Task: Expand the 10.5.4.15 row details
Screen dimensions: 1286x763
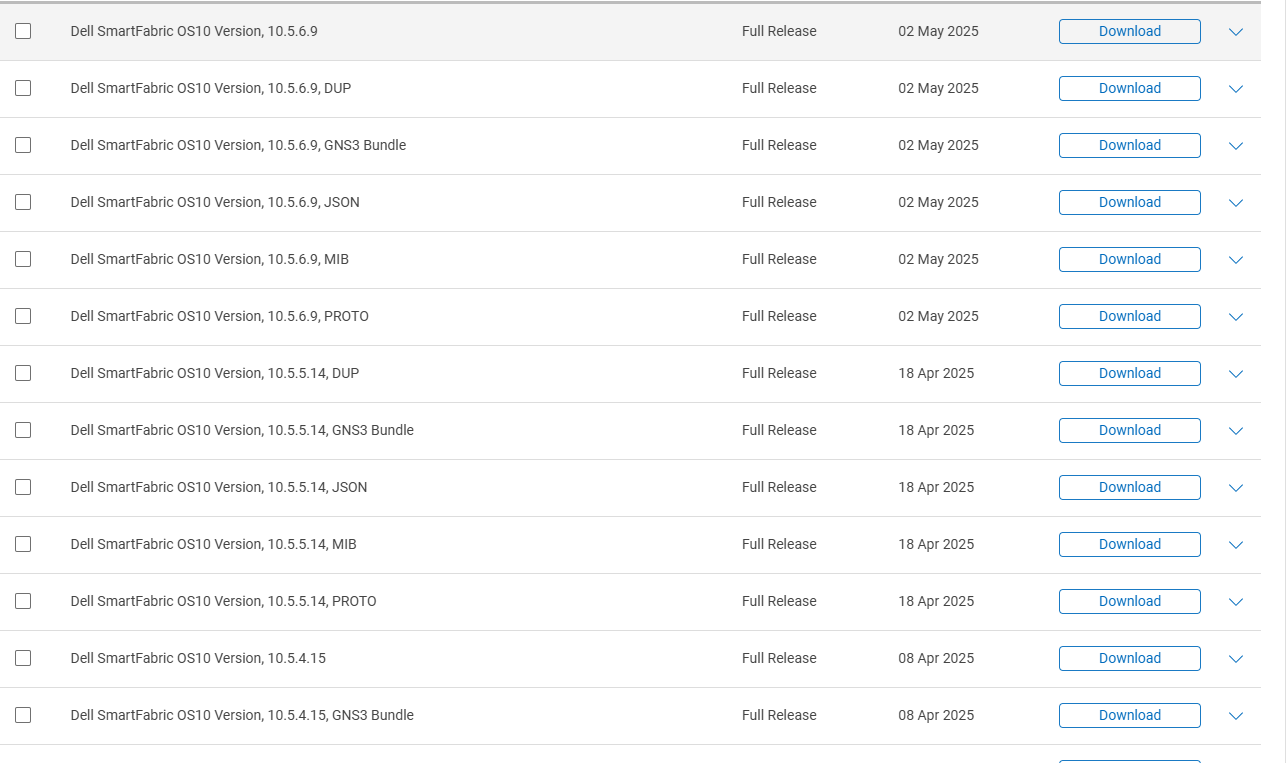Action: tap(1236, 659)
